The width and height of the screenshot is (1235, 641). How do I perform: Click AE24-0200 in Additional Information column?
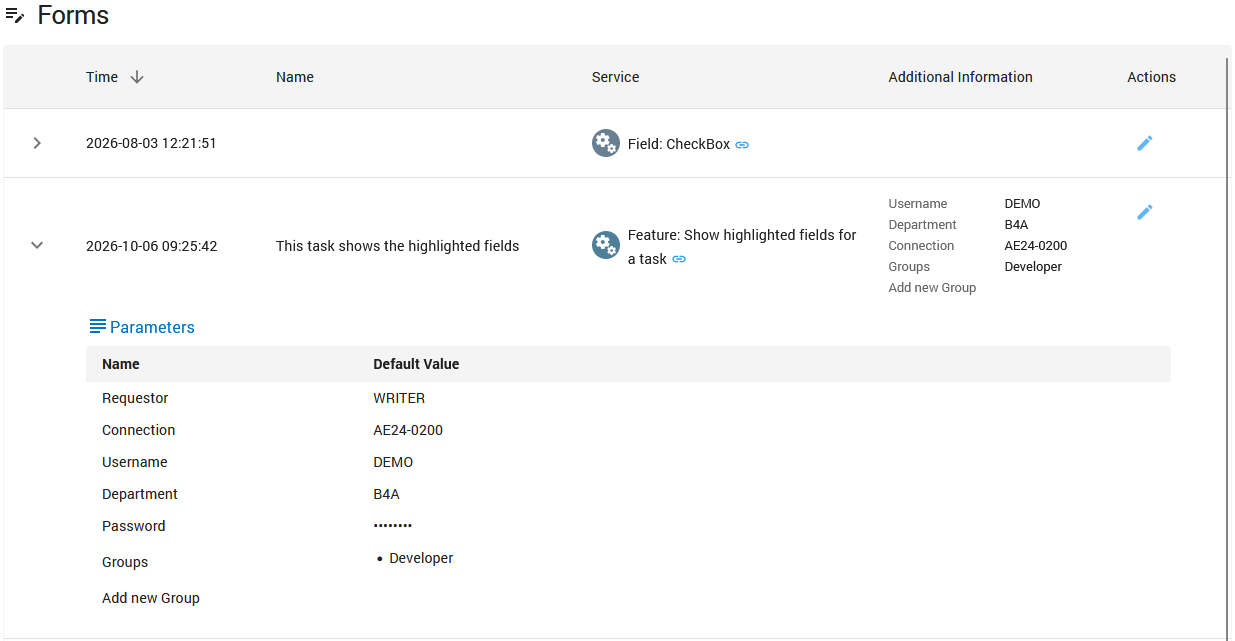1036,246
